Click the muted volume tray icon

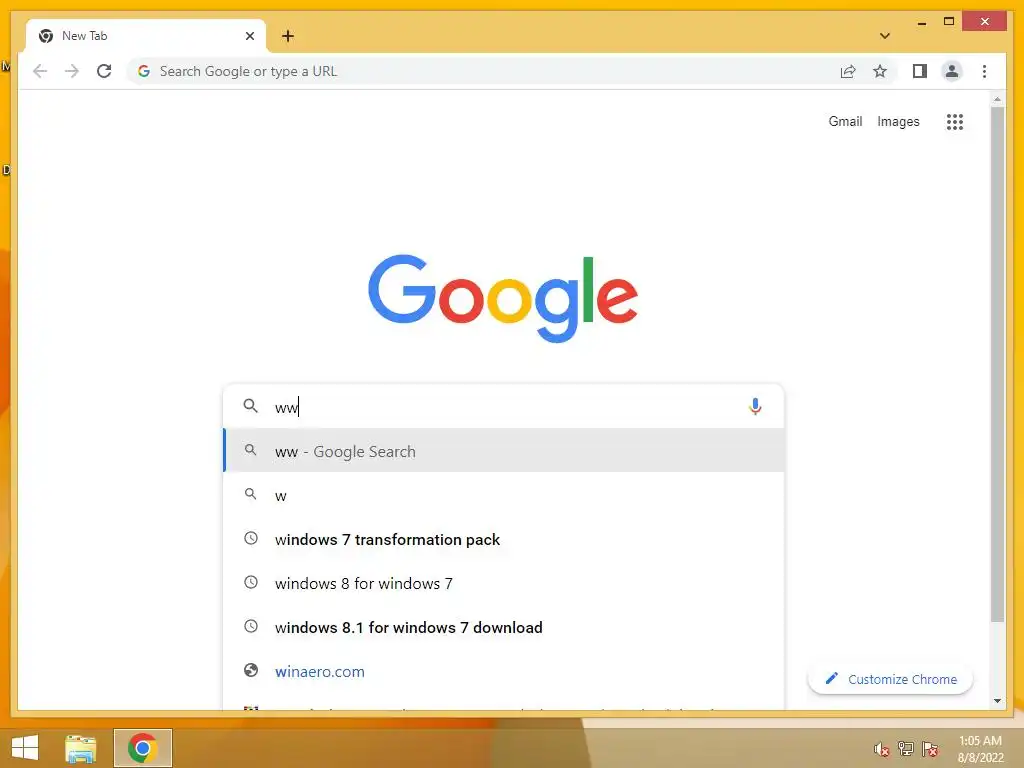point(882,749)
